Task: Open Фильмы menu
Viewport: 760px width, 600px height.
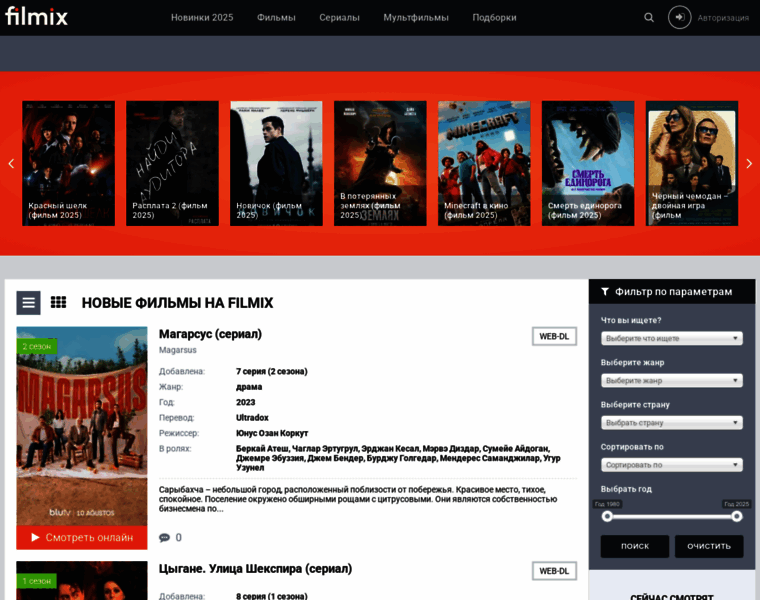Action: point(276,17)
